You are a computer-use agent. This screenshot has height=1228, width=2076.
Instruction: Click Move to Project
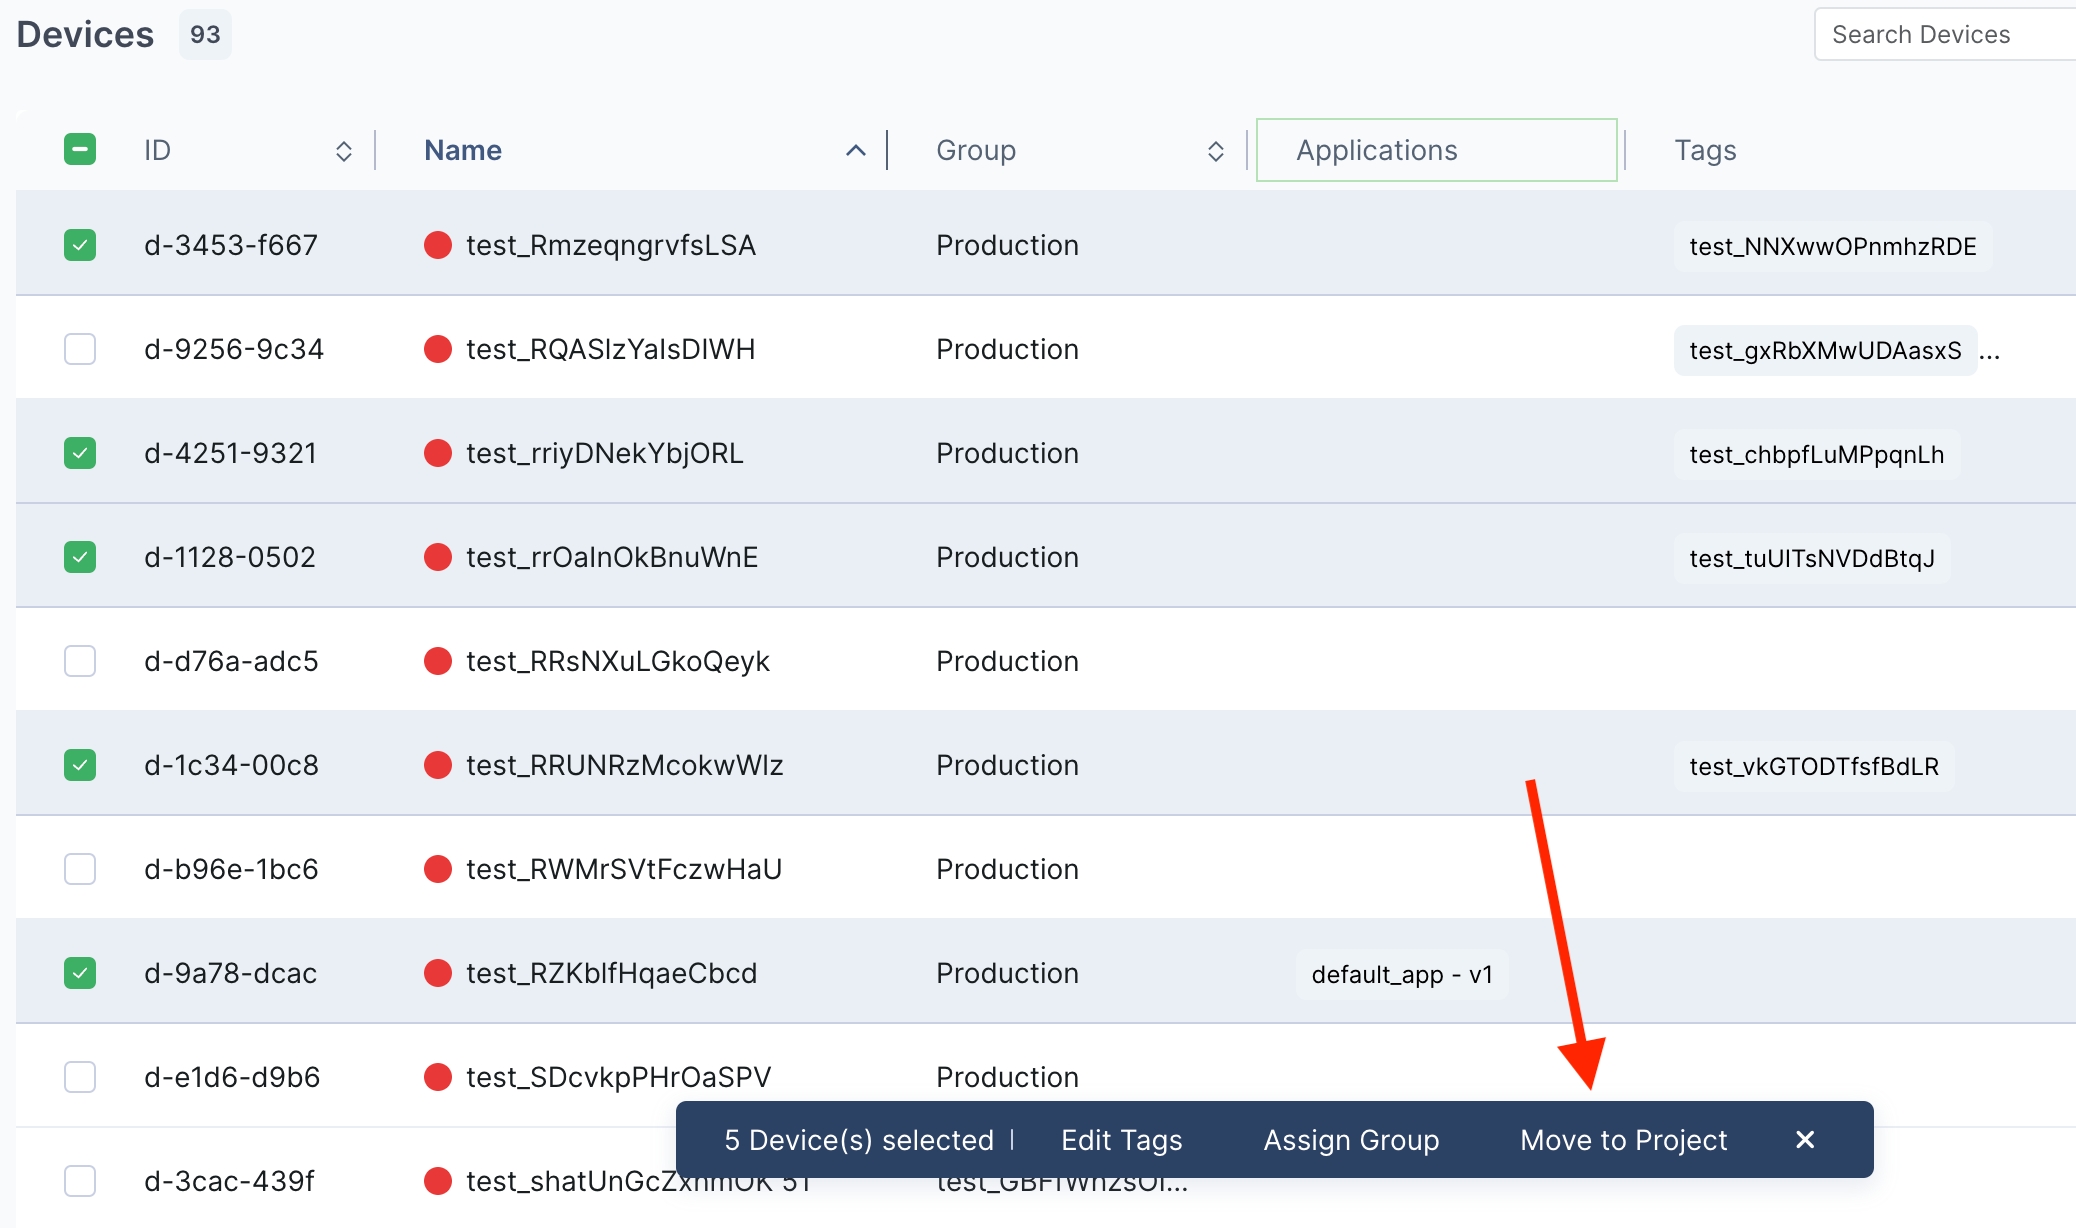(x=1623, y=1140)
